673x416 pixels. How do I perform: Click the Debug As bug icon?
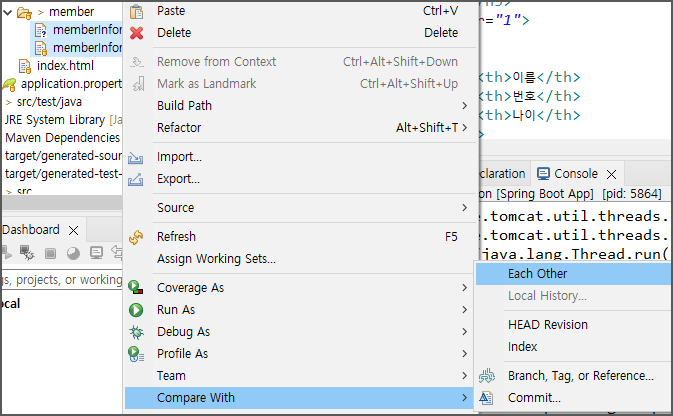[x=136, y=332]
